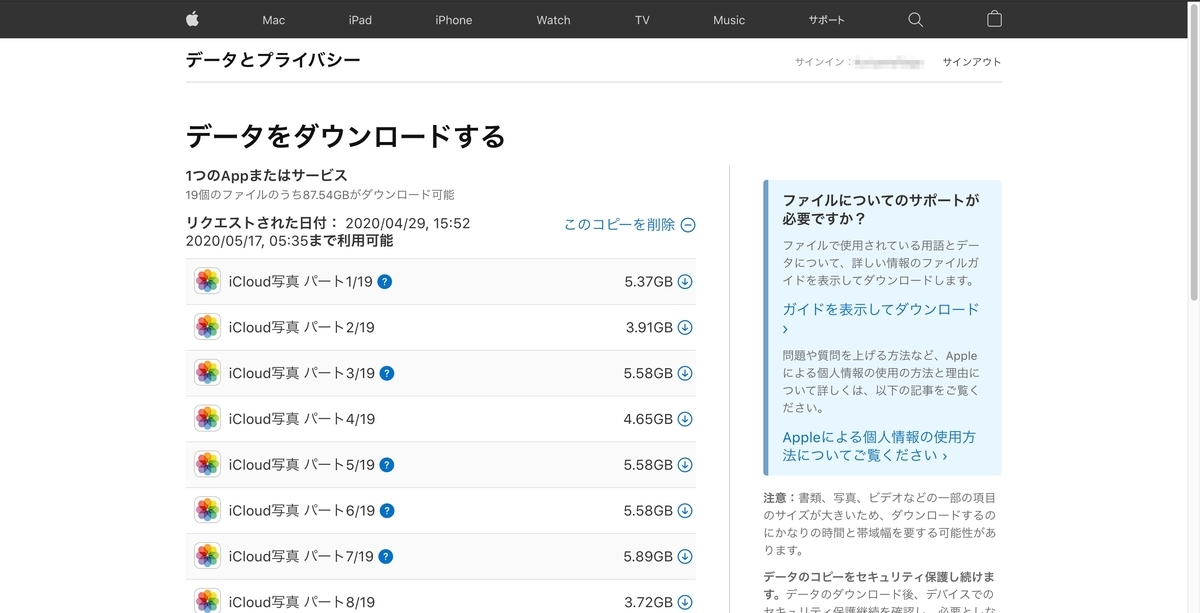This screenshot has height=613, width=1200.
Task: Click iCloud写真 パート8/19 label
Action: [x=301, y=602]
